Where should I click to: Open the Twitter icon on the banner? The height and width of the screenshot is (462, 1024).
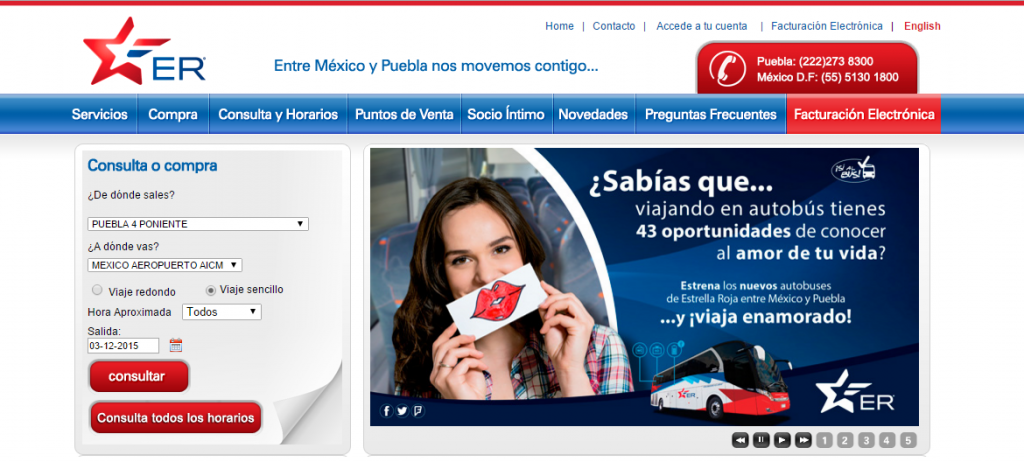(402, 411)
